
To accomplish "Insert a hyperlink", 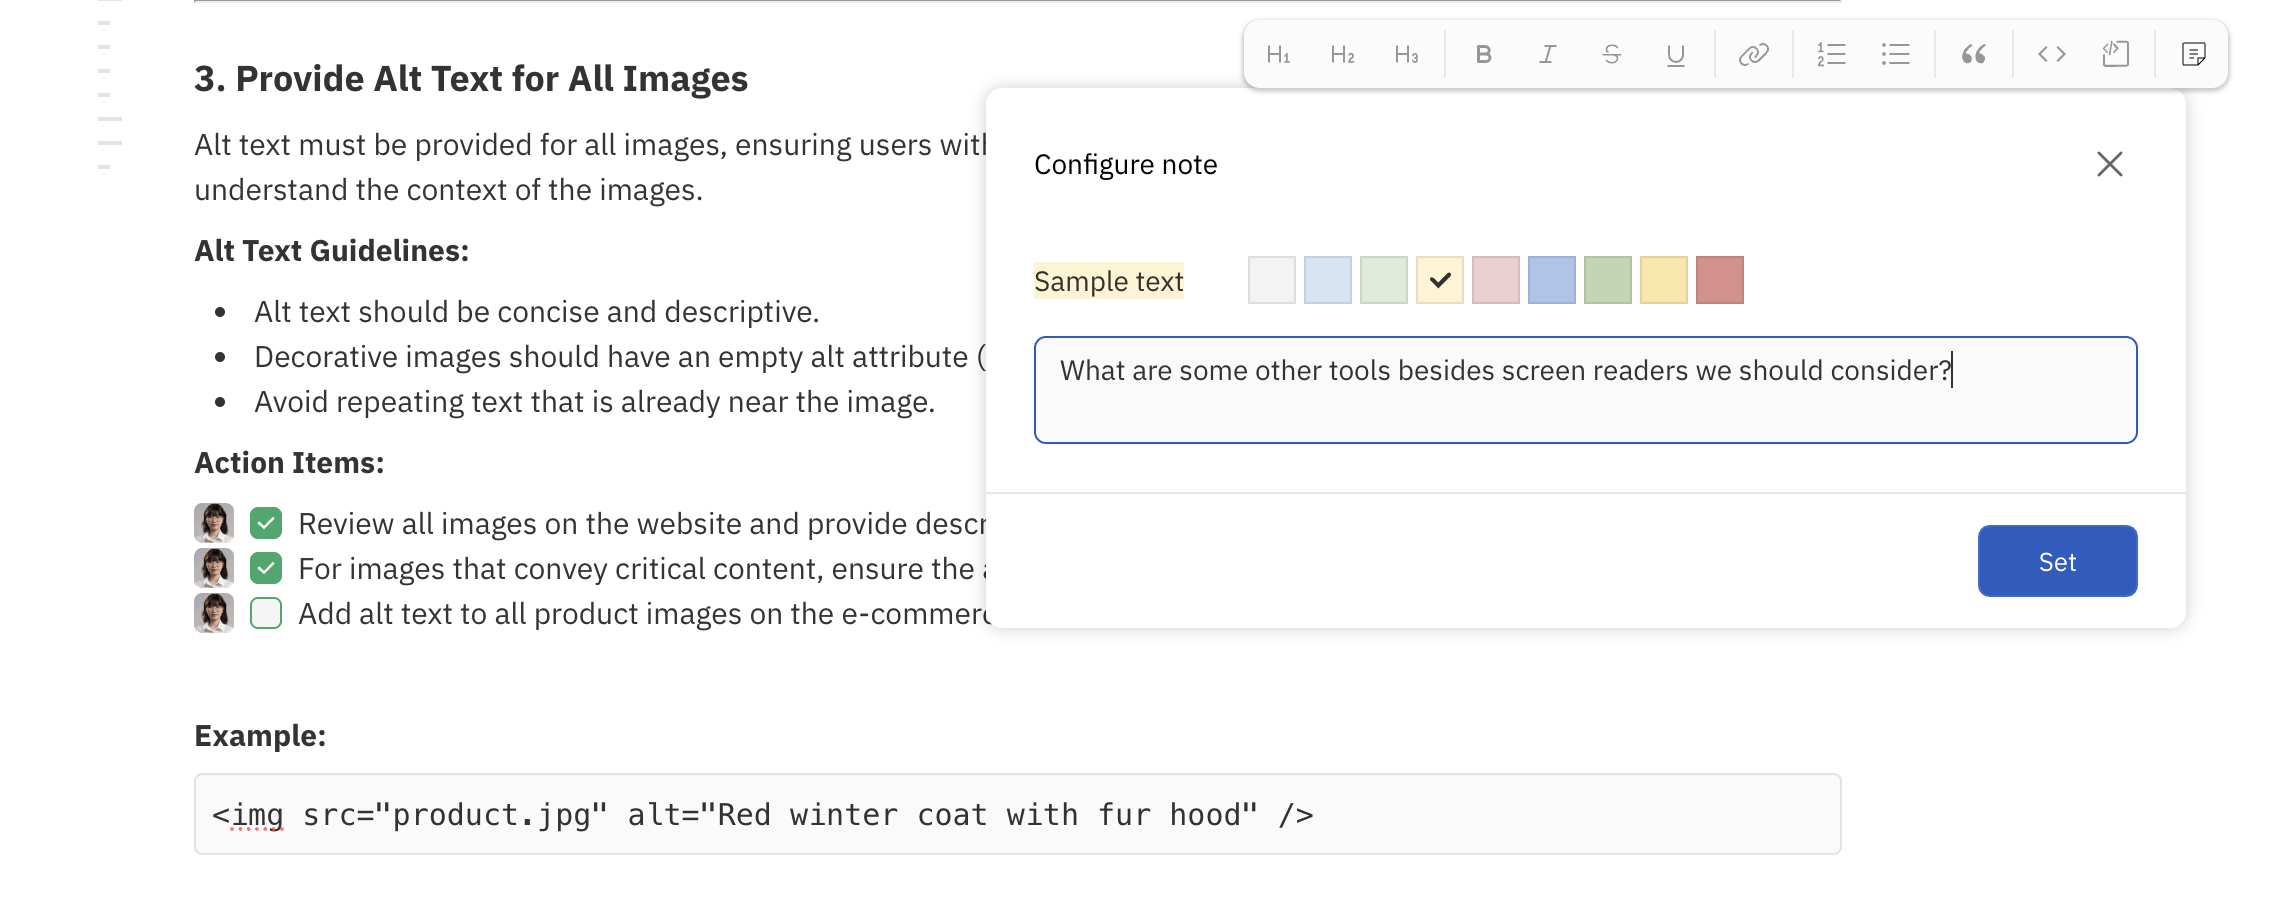I will click(x=1753, y=55).
